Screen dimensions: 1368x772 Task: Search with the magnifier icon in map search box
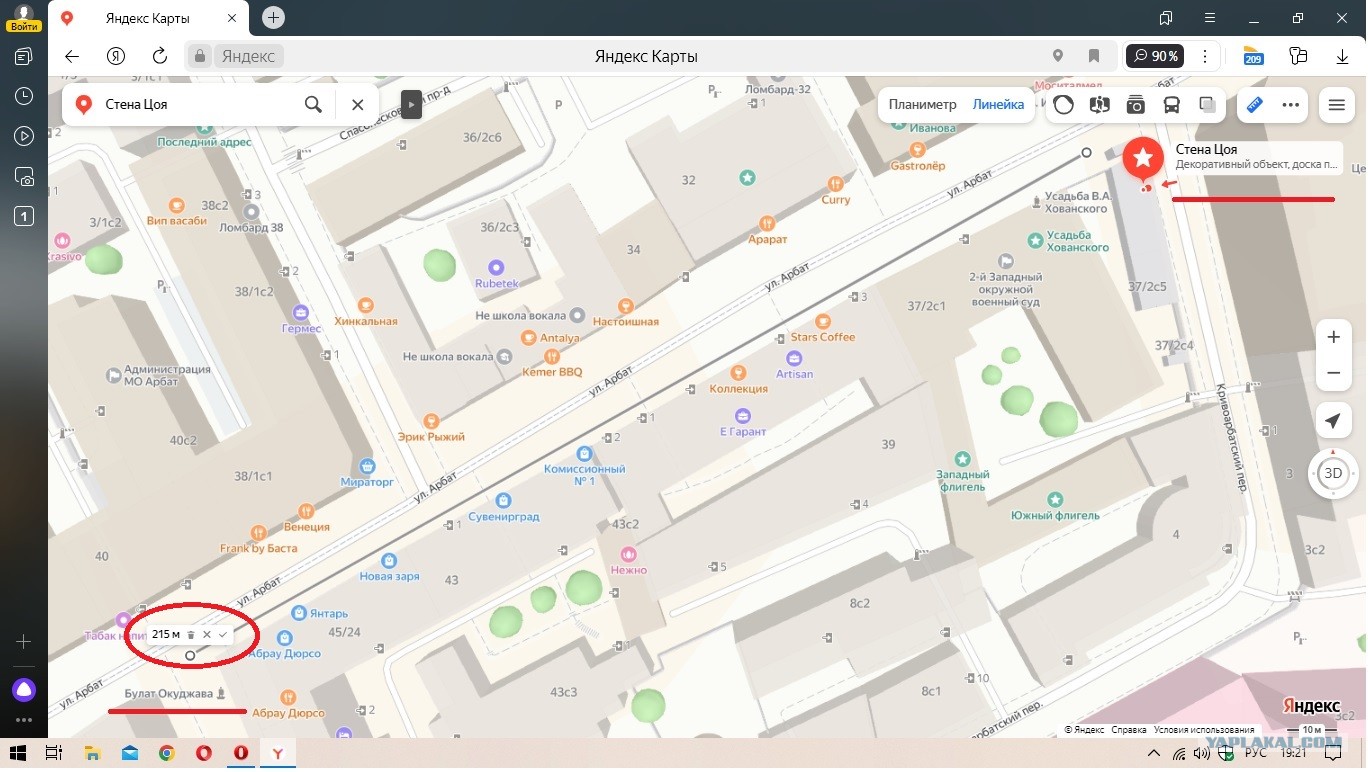click(x=313, y=104)
